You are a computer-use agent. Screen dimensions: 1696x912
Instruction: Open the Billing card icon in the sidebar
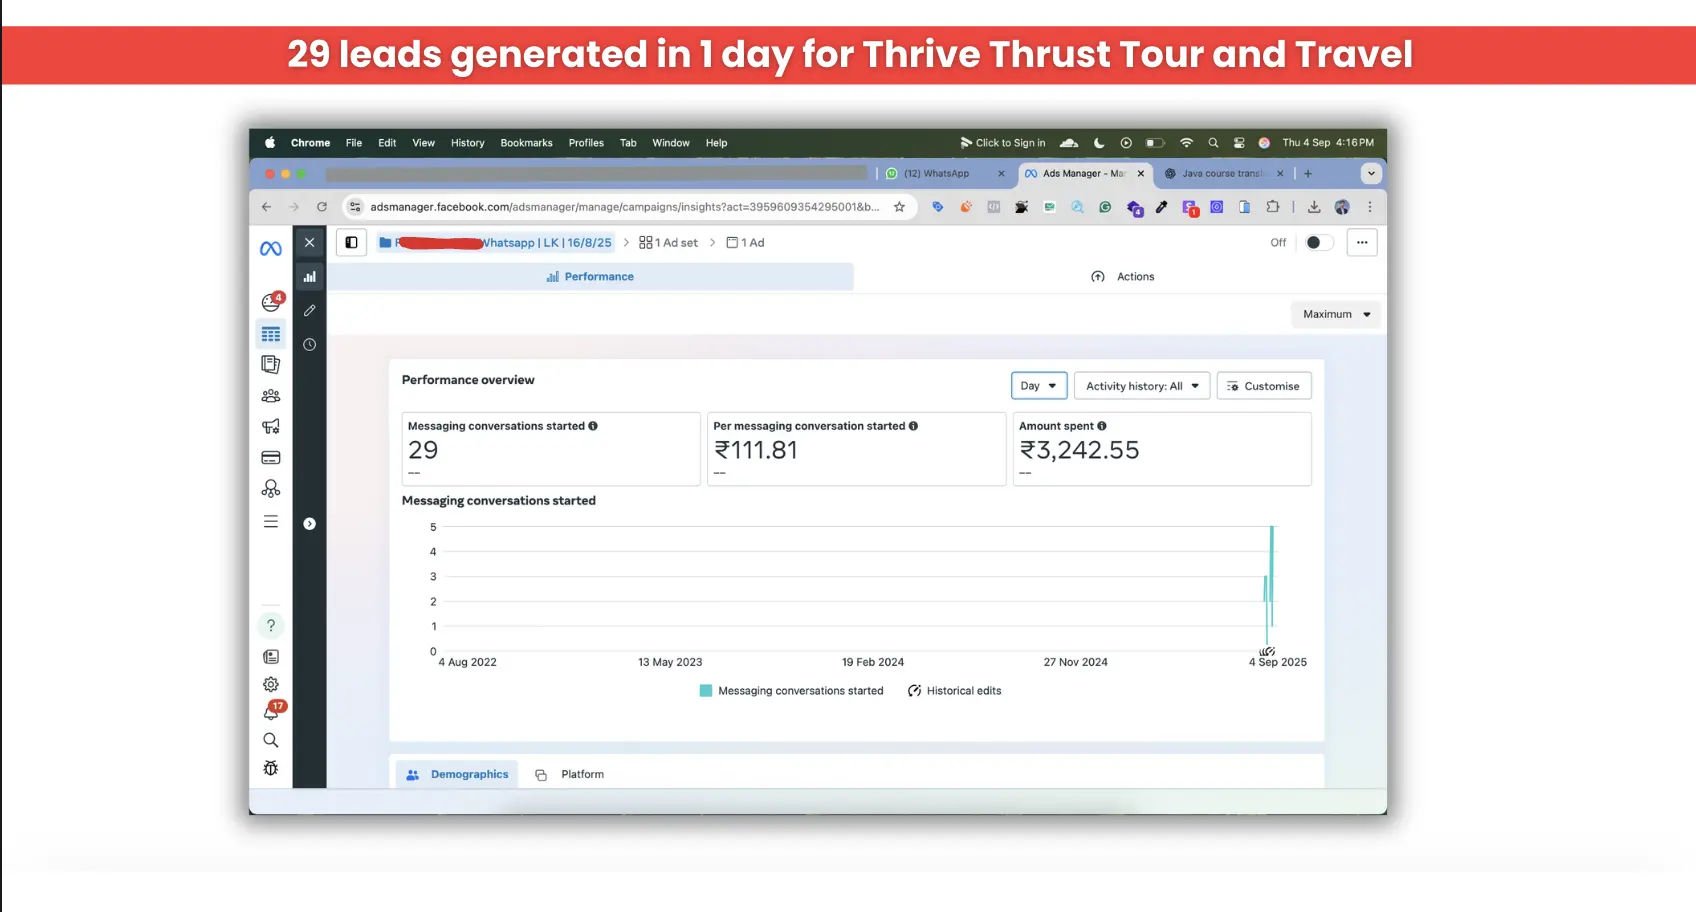pyautogui.click(x=271, y=458)
